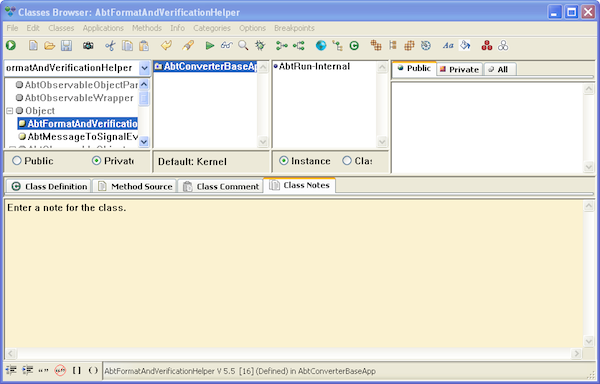Select the Instance radio button
600x384 pixels.
click(284, 161)
